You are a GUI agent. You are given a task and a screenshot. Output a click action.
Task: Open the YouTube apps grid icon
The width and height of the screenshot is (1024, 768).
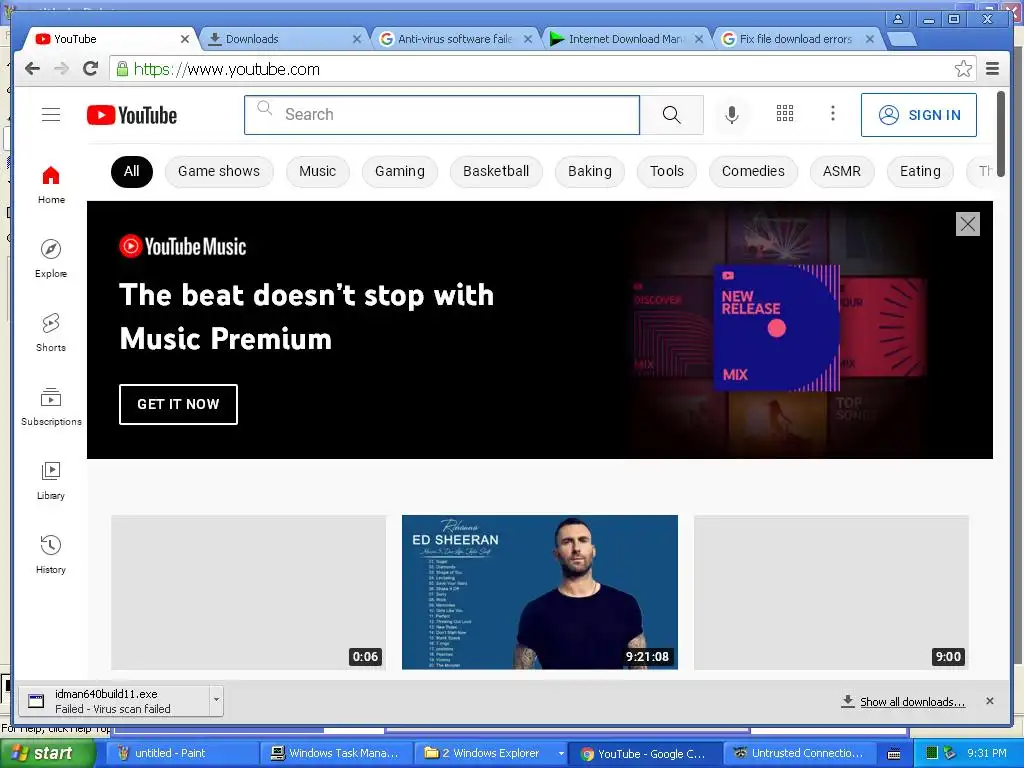click(785, 114)
